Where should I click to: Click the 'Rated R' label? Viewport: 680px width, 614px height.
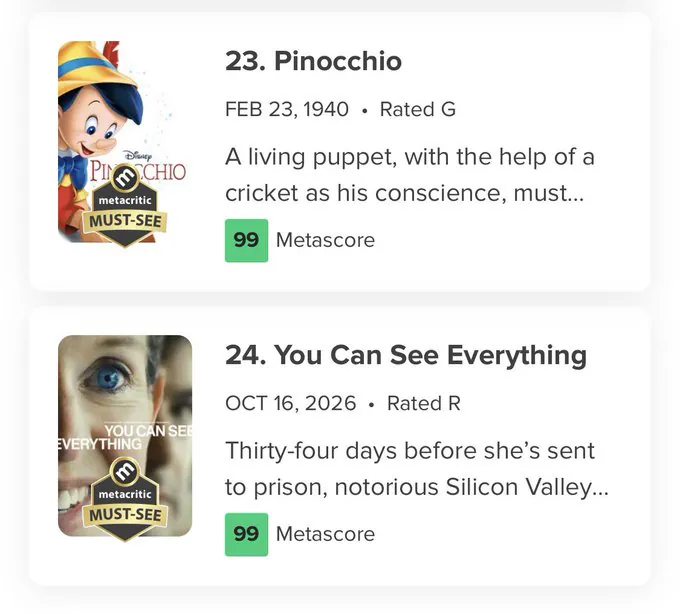coord(424,403)
